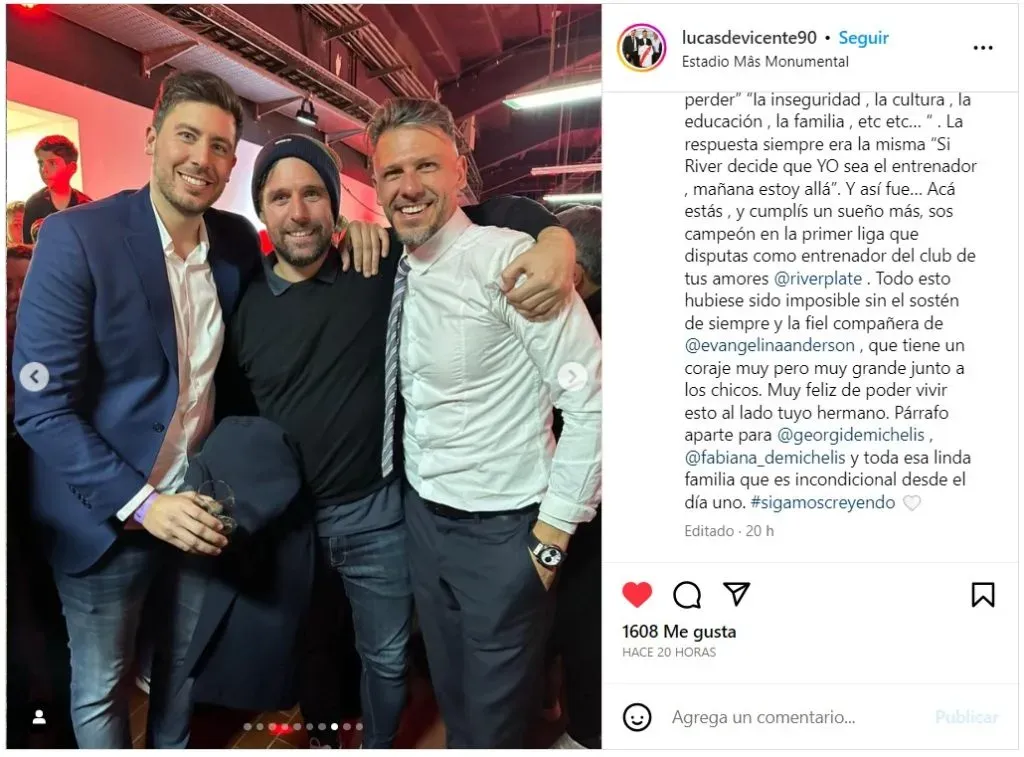Show tagged people icon on photo

(x=39, y=717)
